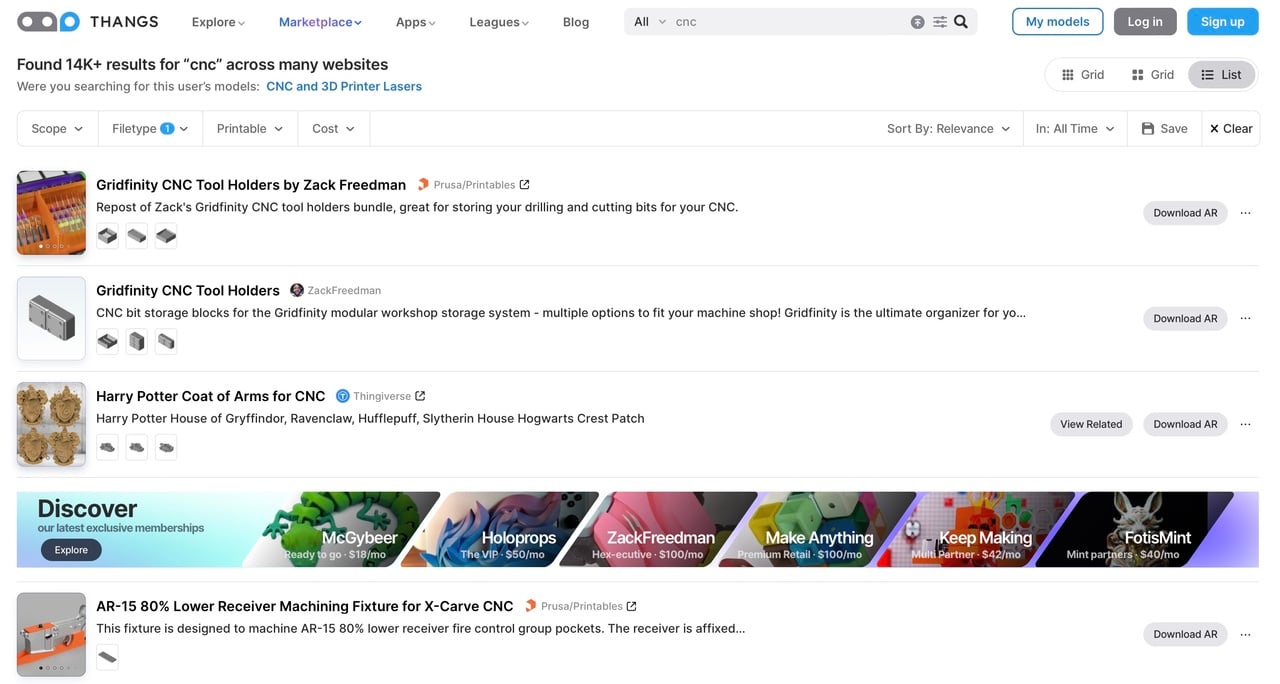This screenshot has width=1280, height=684.
Task: Open external link icon next to Thingiverse
Action: coord(420,396)
